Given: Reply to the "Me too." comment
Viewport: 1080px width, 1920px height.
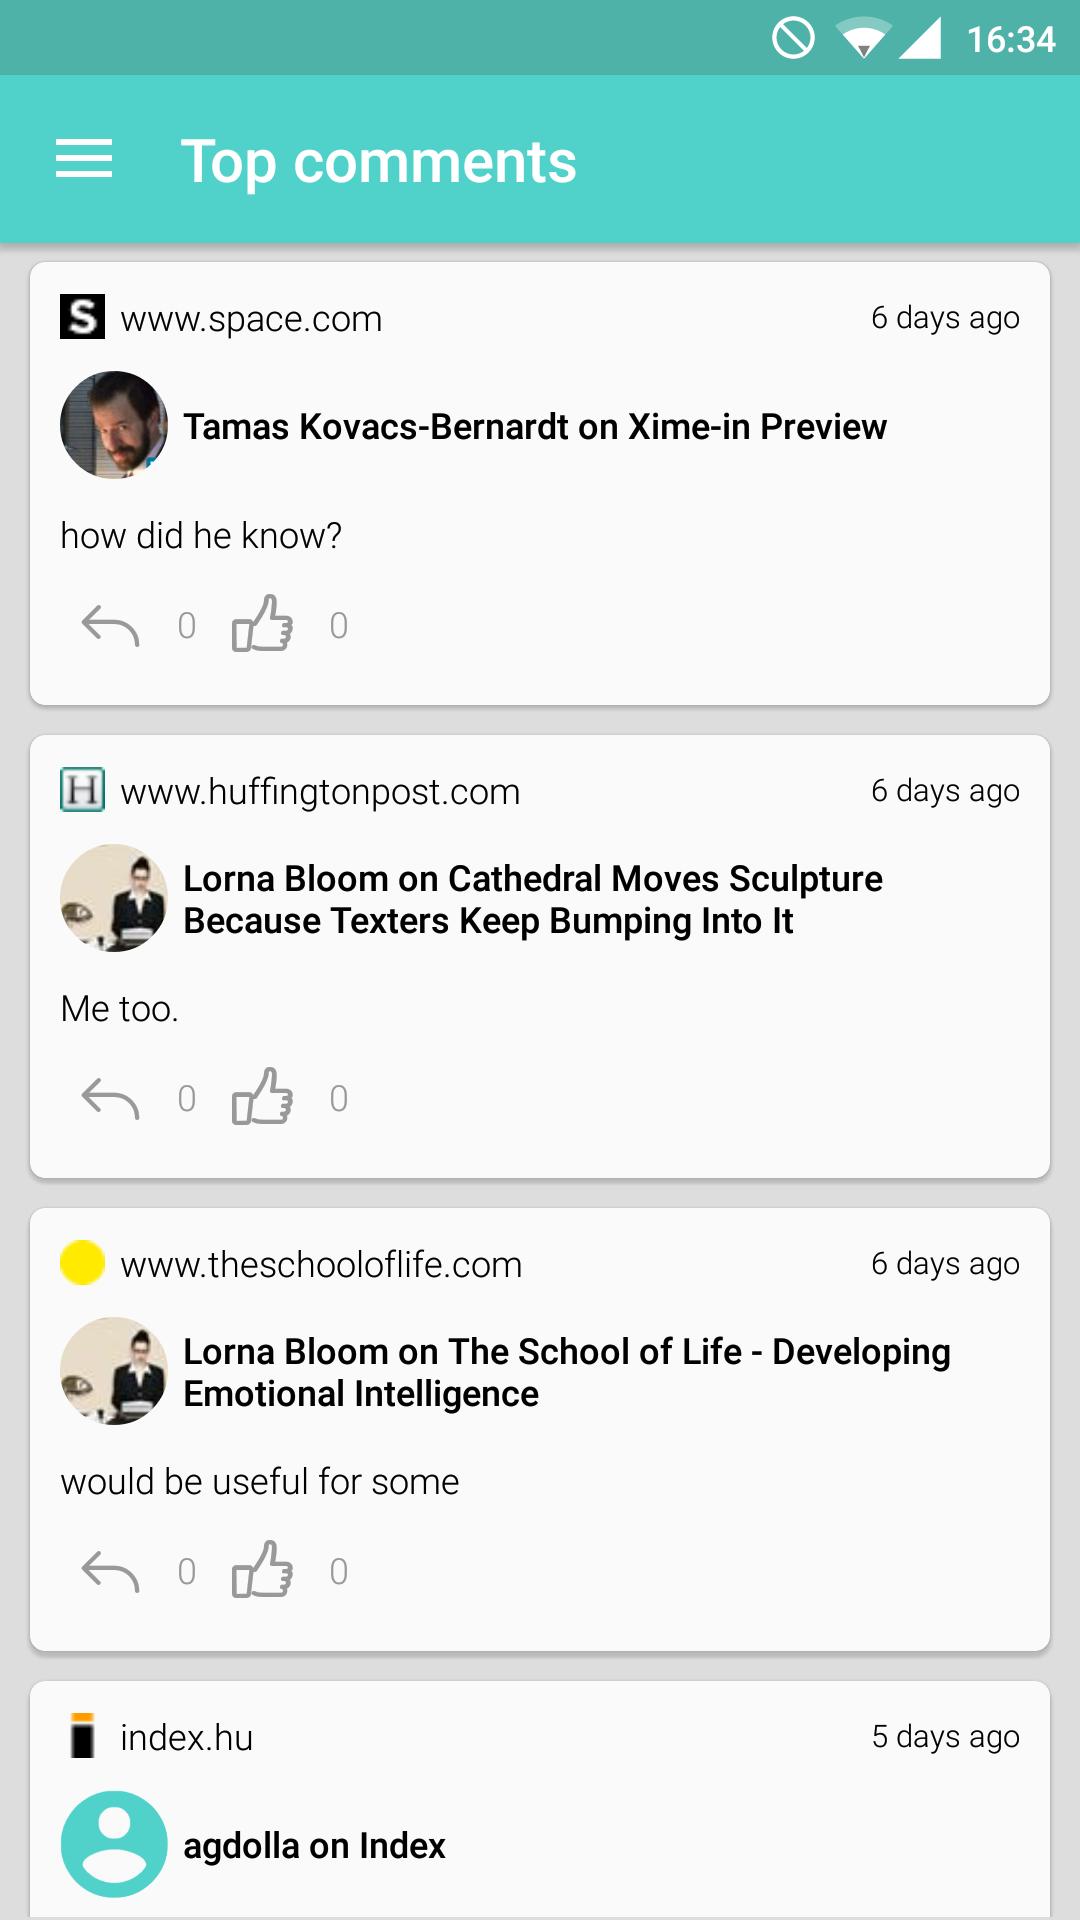Looking at the screenshot, I should [110, 1099].
